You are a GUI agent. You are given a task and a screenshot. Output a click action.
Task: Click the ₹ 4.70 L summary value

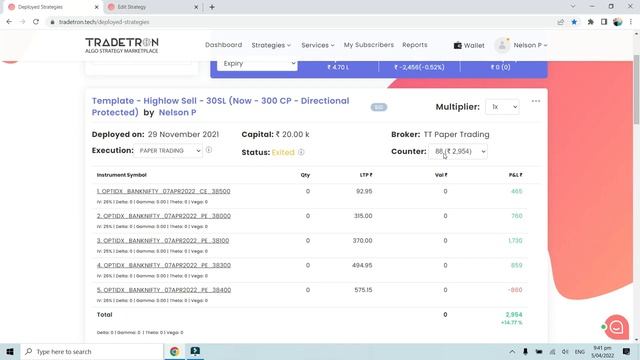tap(338, 67)
